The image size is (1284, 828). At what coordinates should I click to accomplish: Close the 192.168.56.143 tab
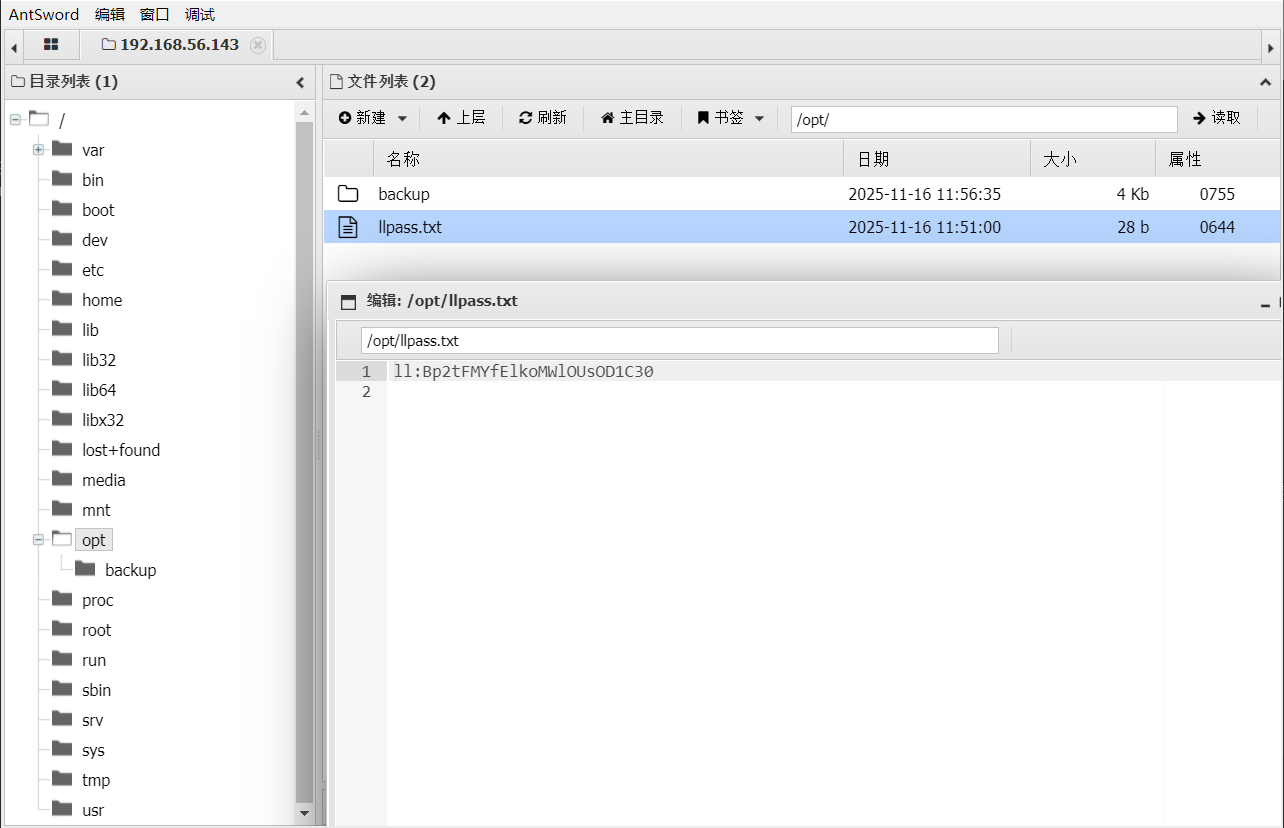(258, 45)
